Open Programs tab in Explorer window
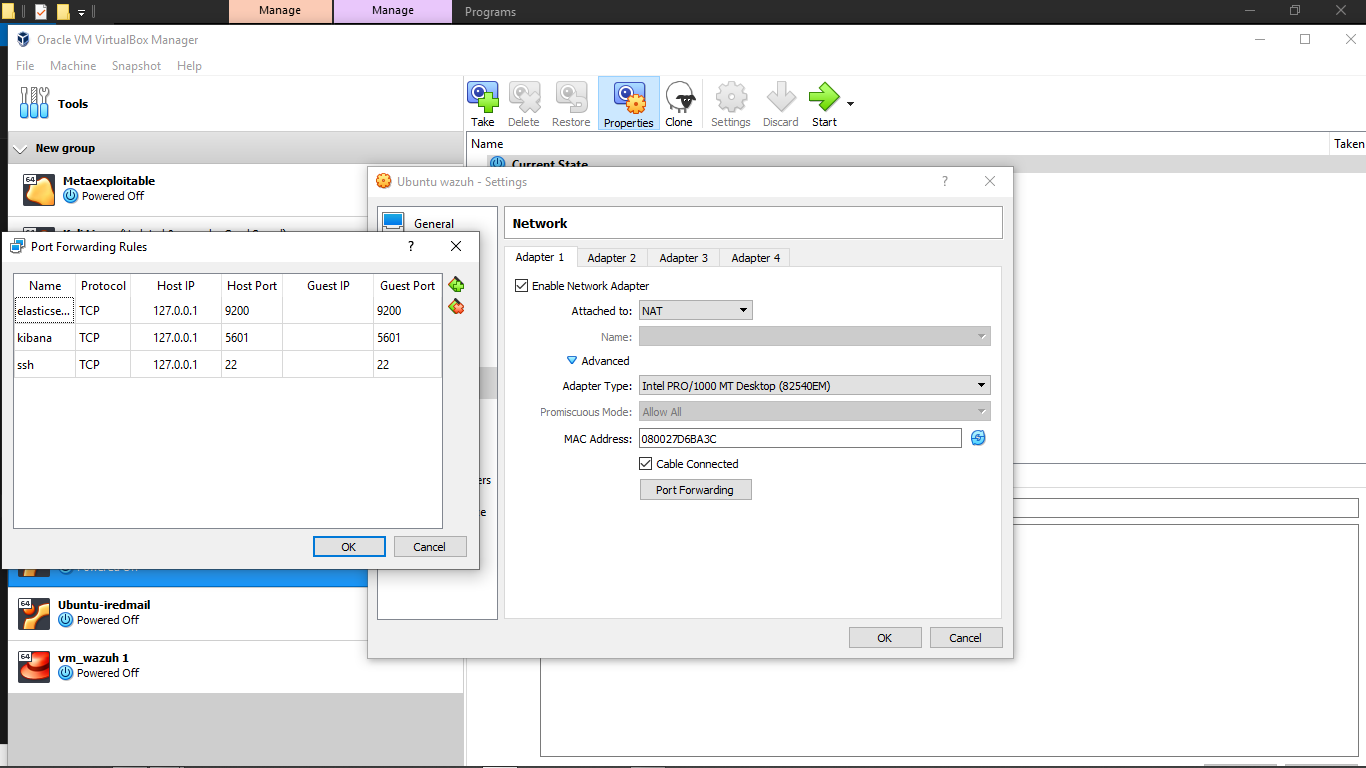The width and height of the screenshot is (1366, 768). coord(490,12)
